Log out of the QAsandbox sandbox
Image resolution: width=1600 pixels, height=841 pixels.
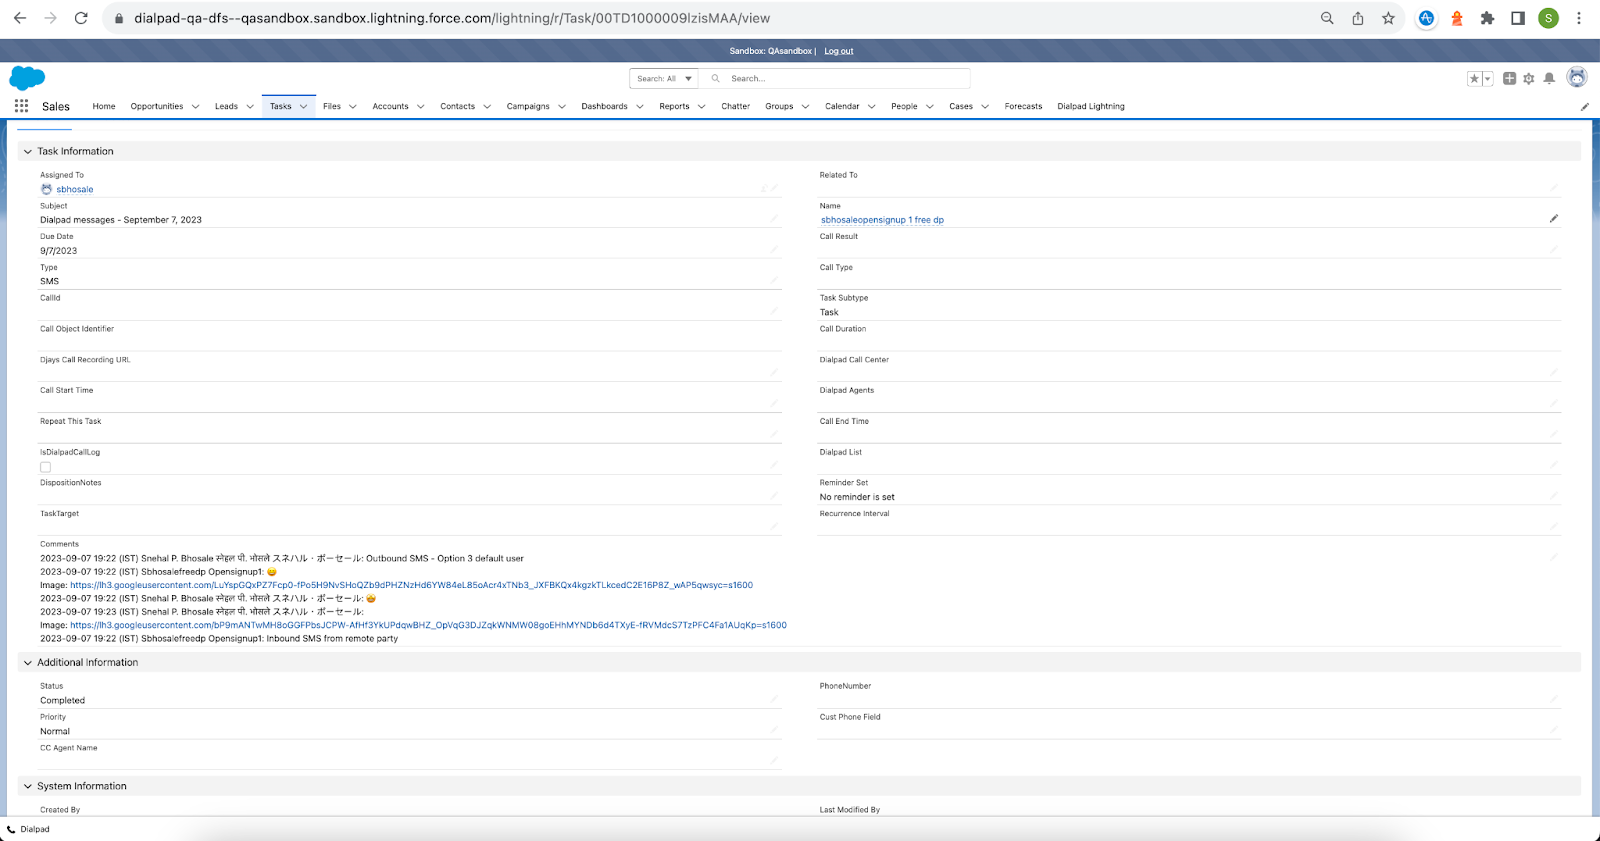(x=839, y=51)
